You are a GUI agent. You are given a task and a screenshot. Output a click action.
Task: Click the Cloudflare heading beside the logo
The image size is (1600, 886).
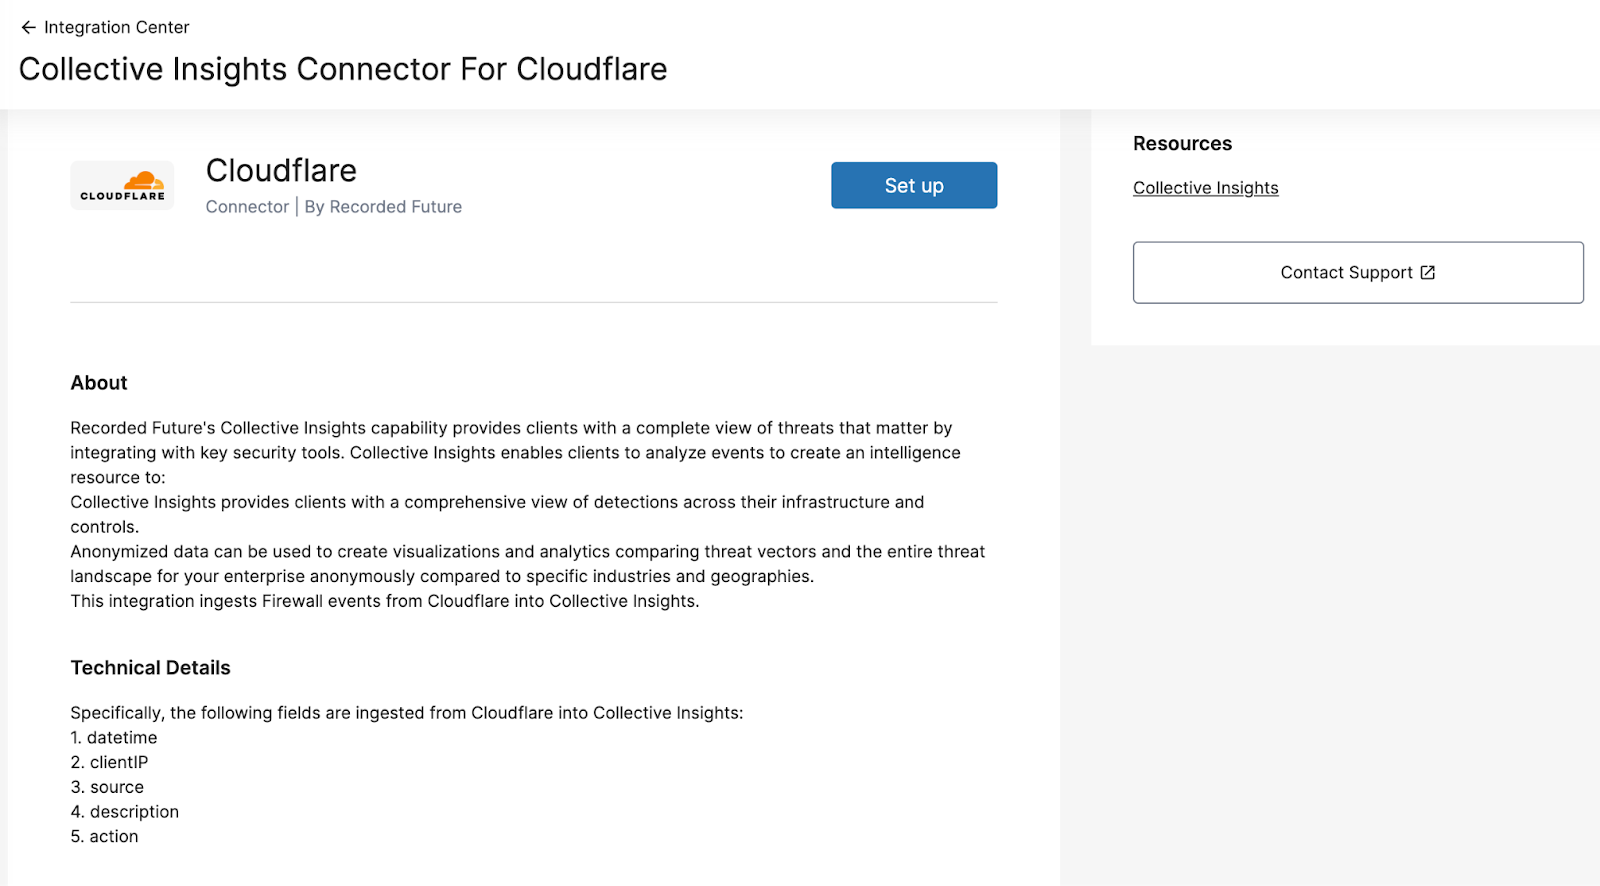pos(281,170)
